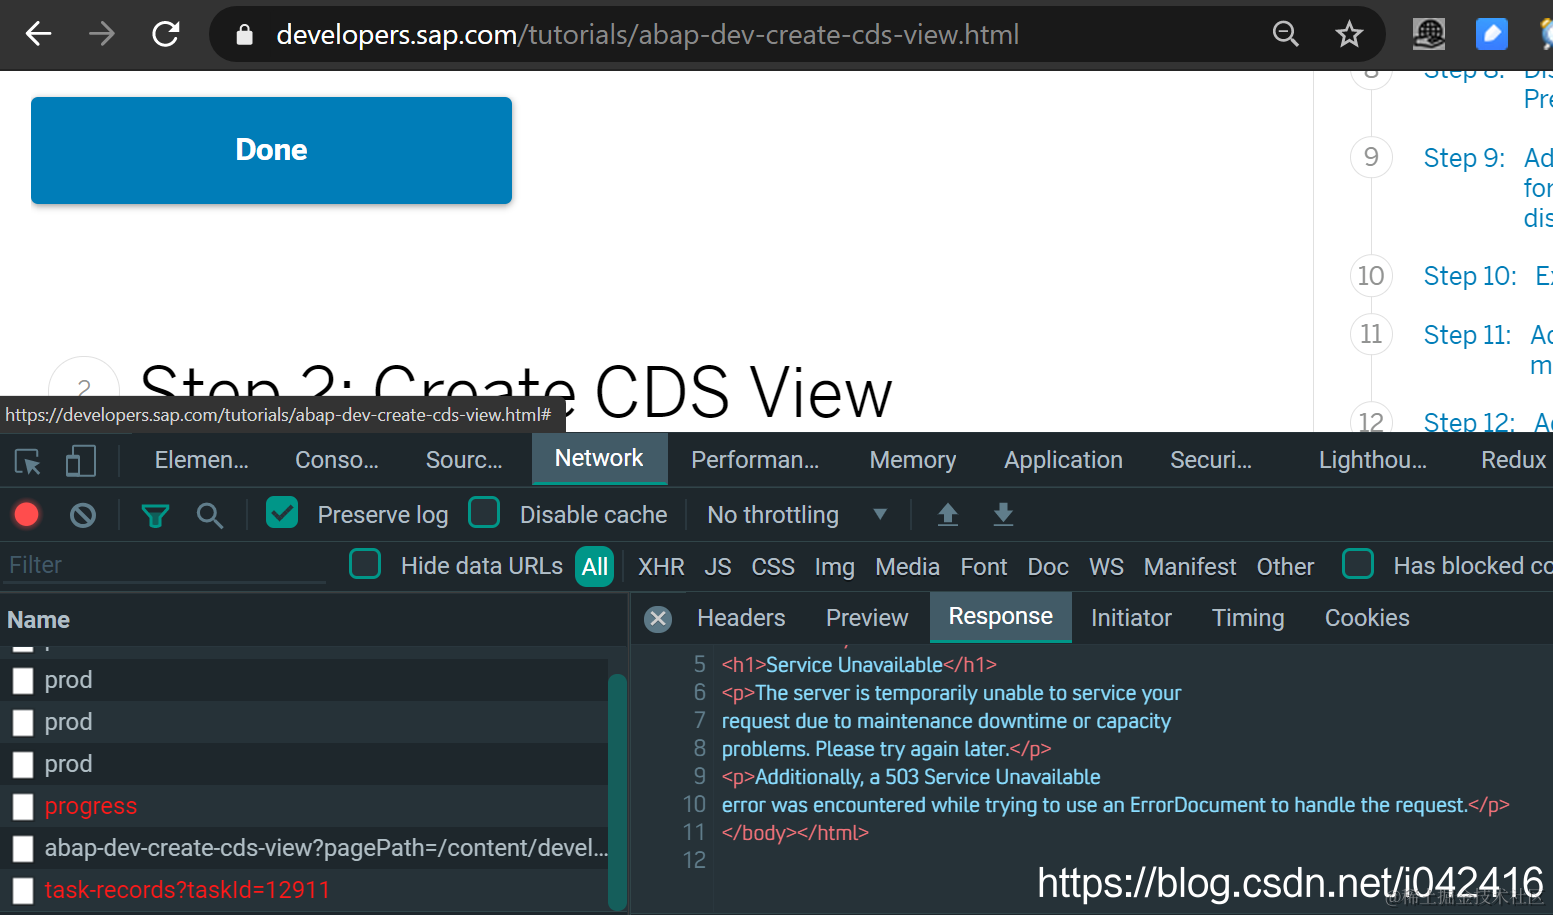Image resolution: width=1553 pixels, height=915 pixels.
Task: Click the zoom magnifier in address bar
Action: click(x=1286, y=34)
